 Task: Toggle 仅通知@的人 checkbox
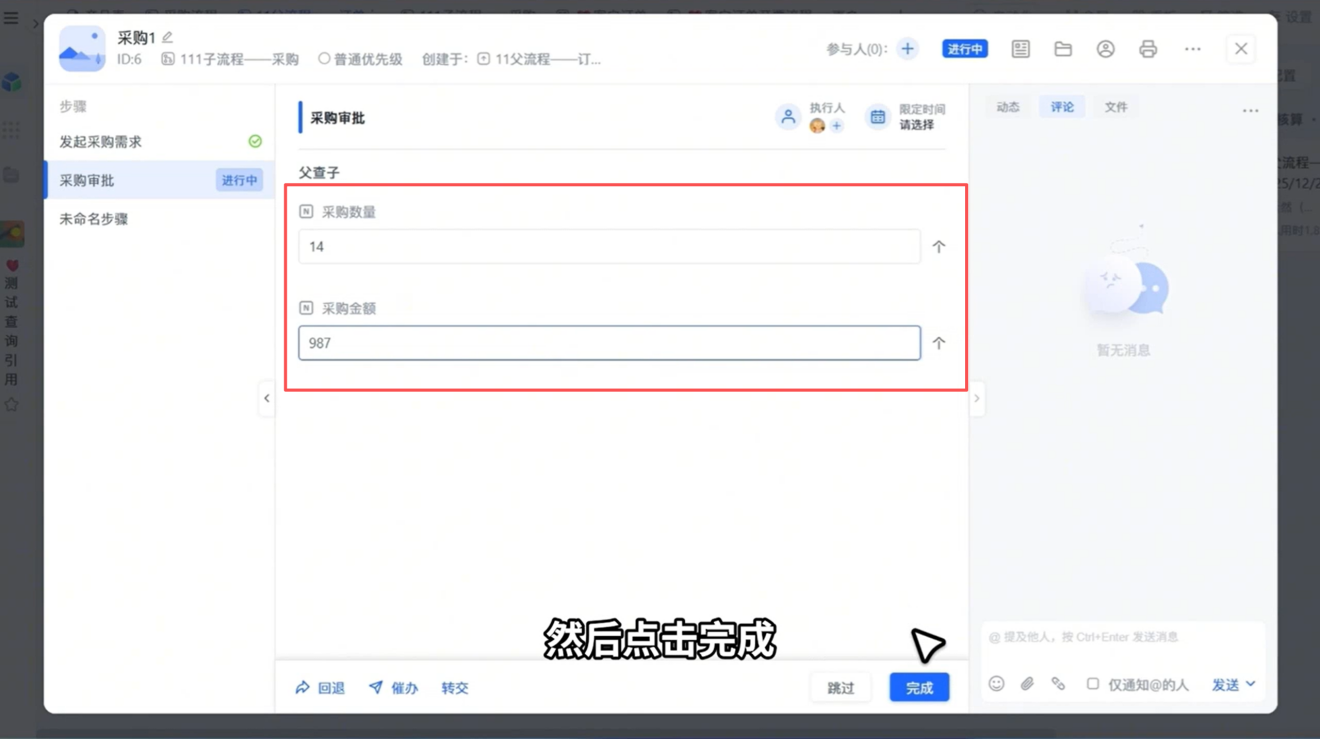click(1093, 684)
